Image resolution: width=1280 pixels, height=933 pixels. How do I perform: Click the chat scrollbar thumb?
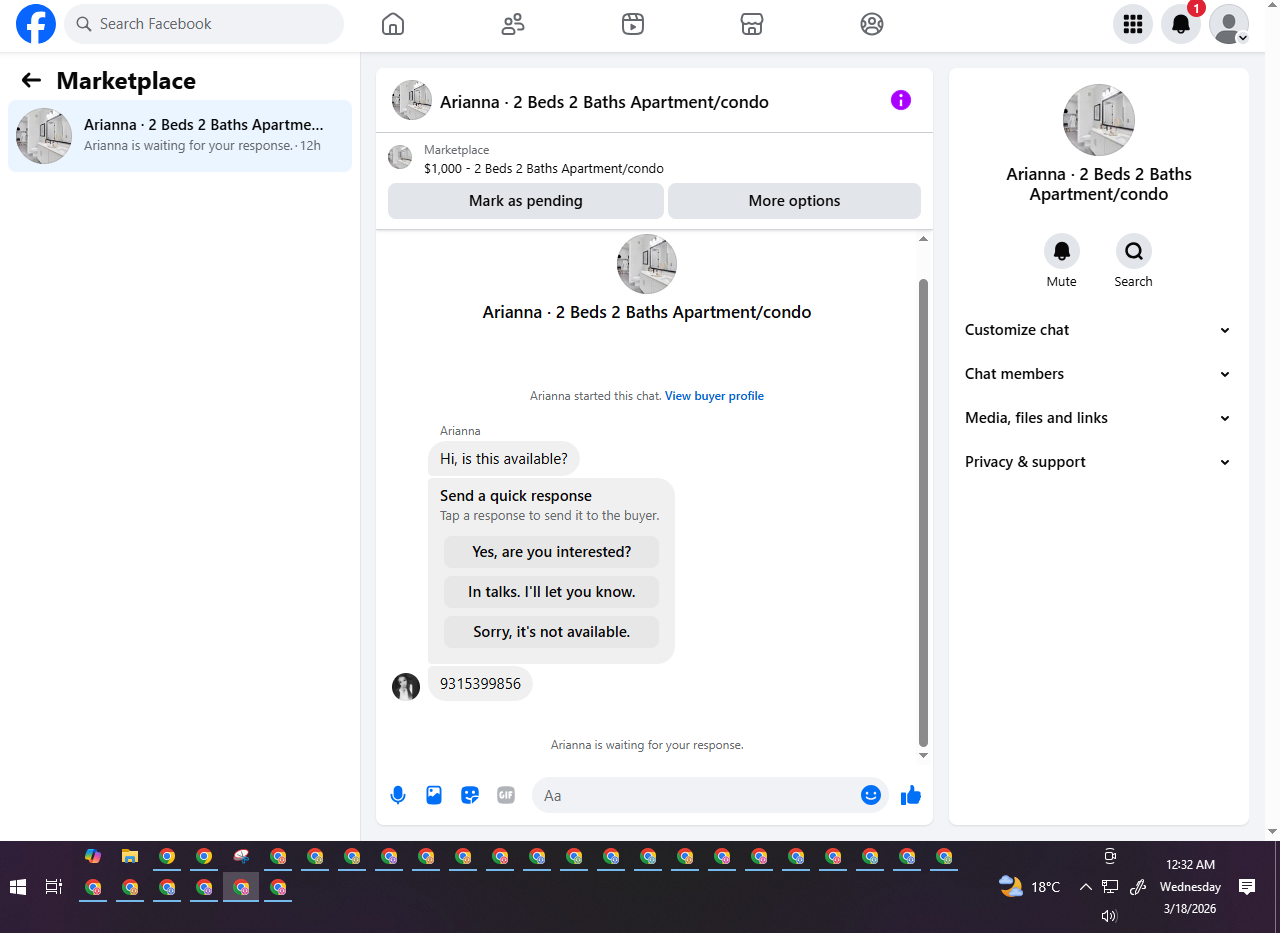(x=924, y=513)
